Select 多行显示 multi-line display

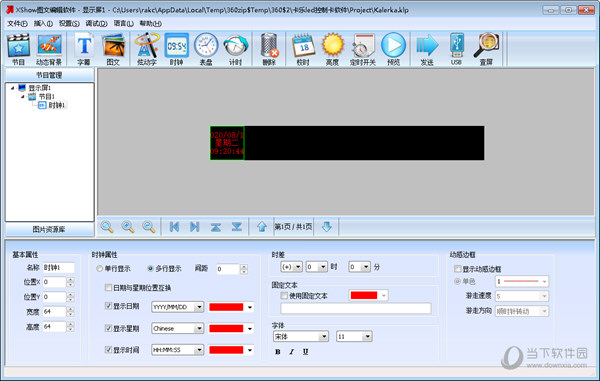165,269
